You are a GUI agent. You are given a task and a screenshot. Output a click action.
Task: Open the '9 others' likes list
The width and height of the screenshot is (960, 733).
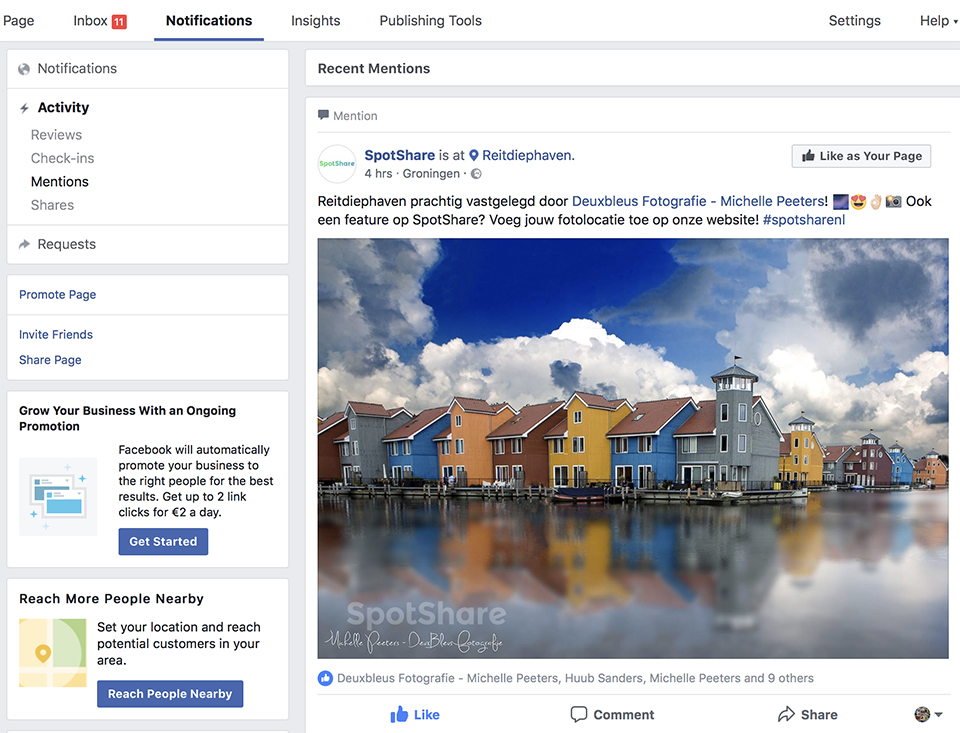(790, 678)
